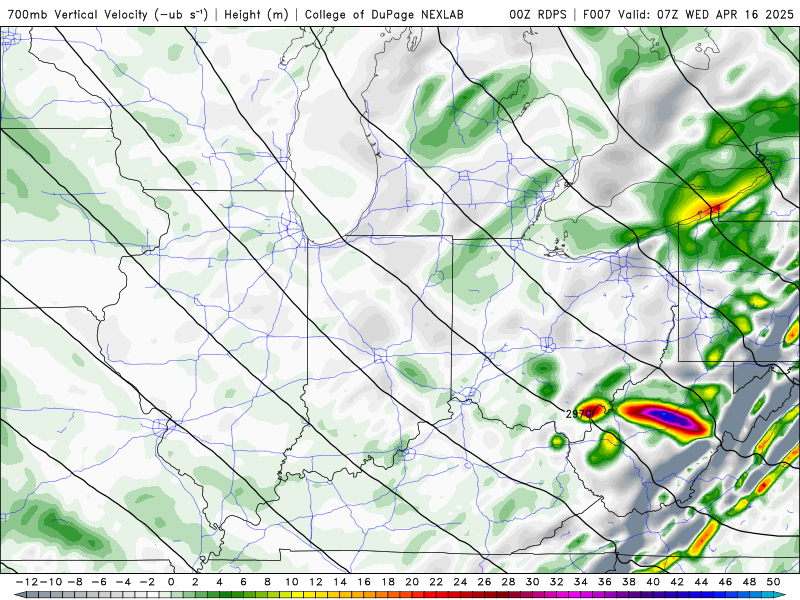The image size is (800, 600).
Task: Select the "-12" legend value
Action: [x=26, y=582]
